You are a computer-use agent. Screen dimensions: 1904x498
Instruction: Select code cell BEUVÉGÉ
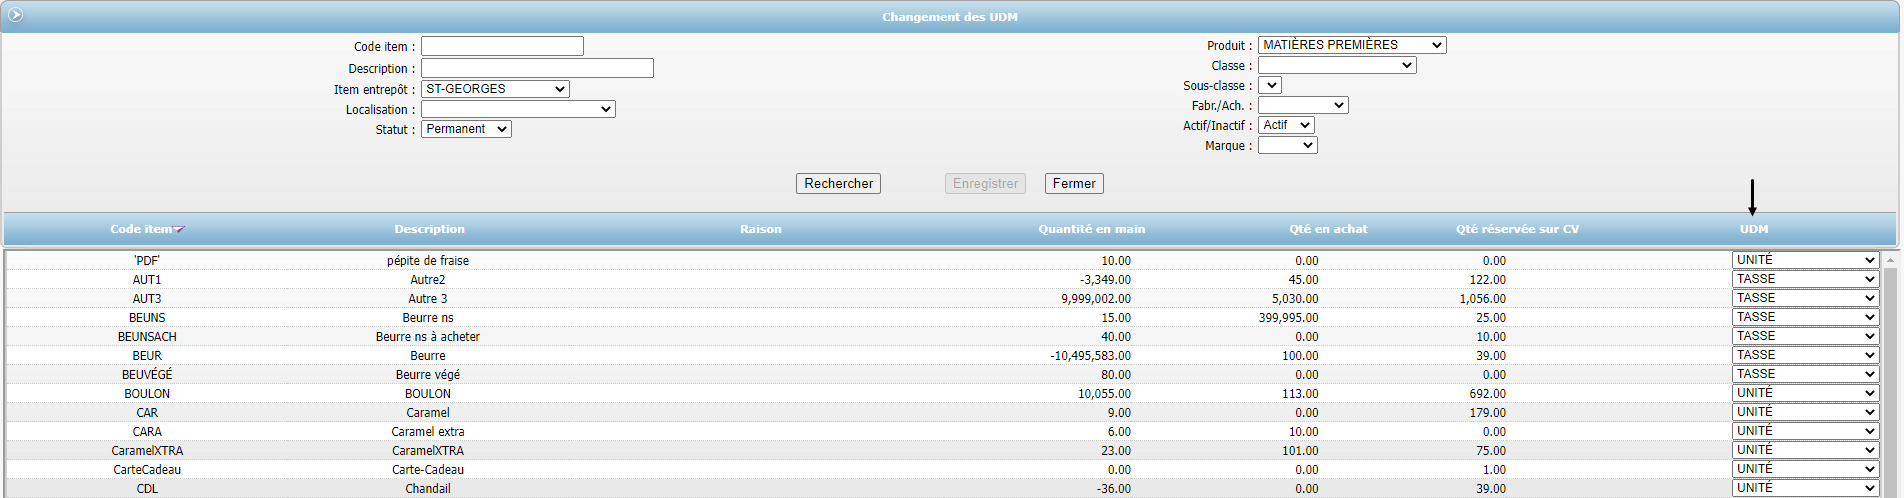click(x=147, y=375)
